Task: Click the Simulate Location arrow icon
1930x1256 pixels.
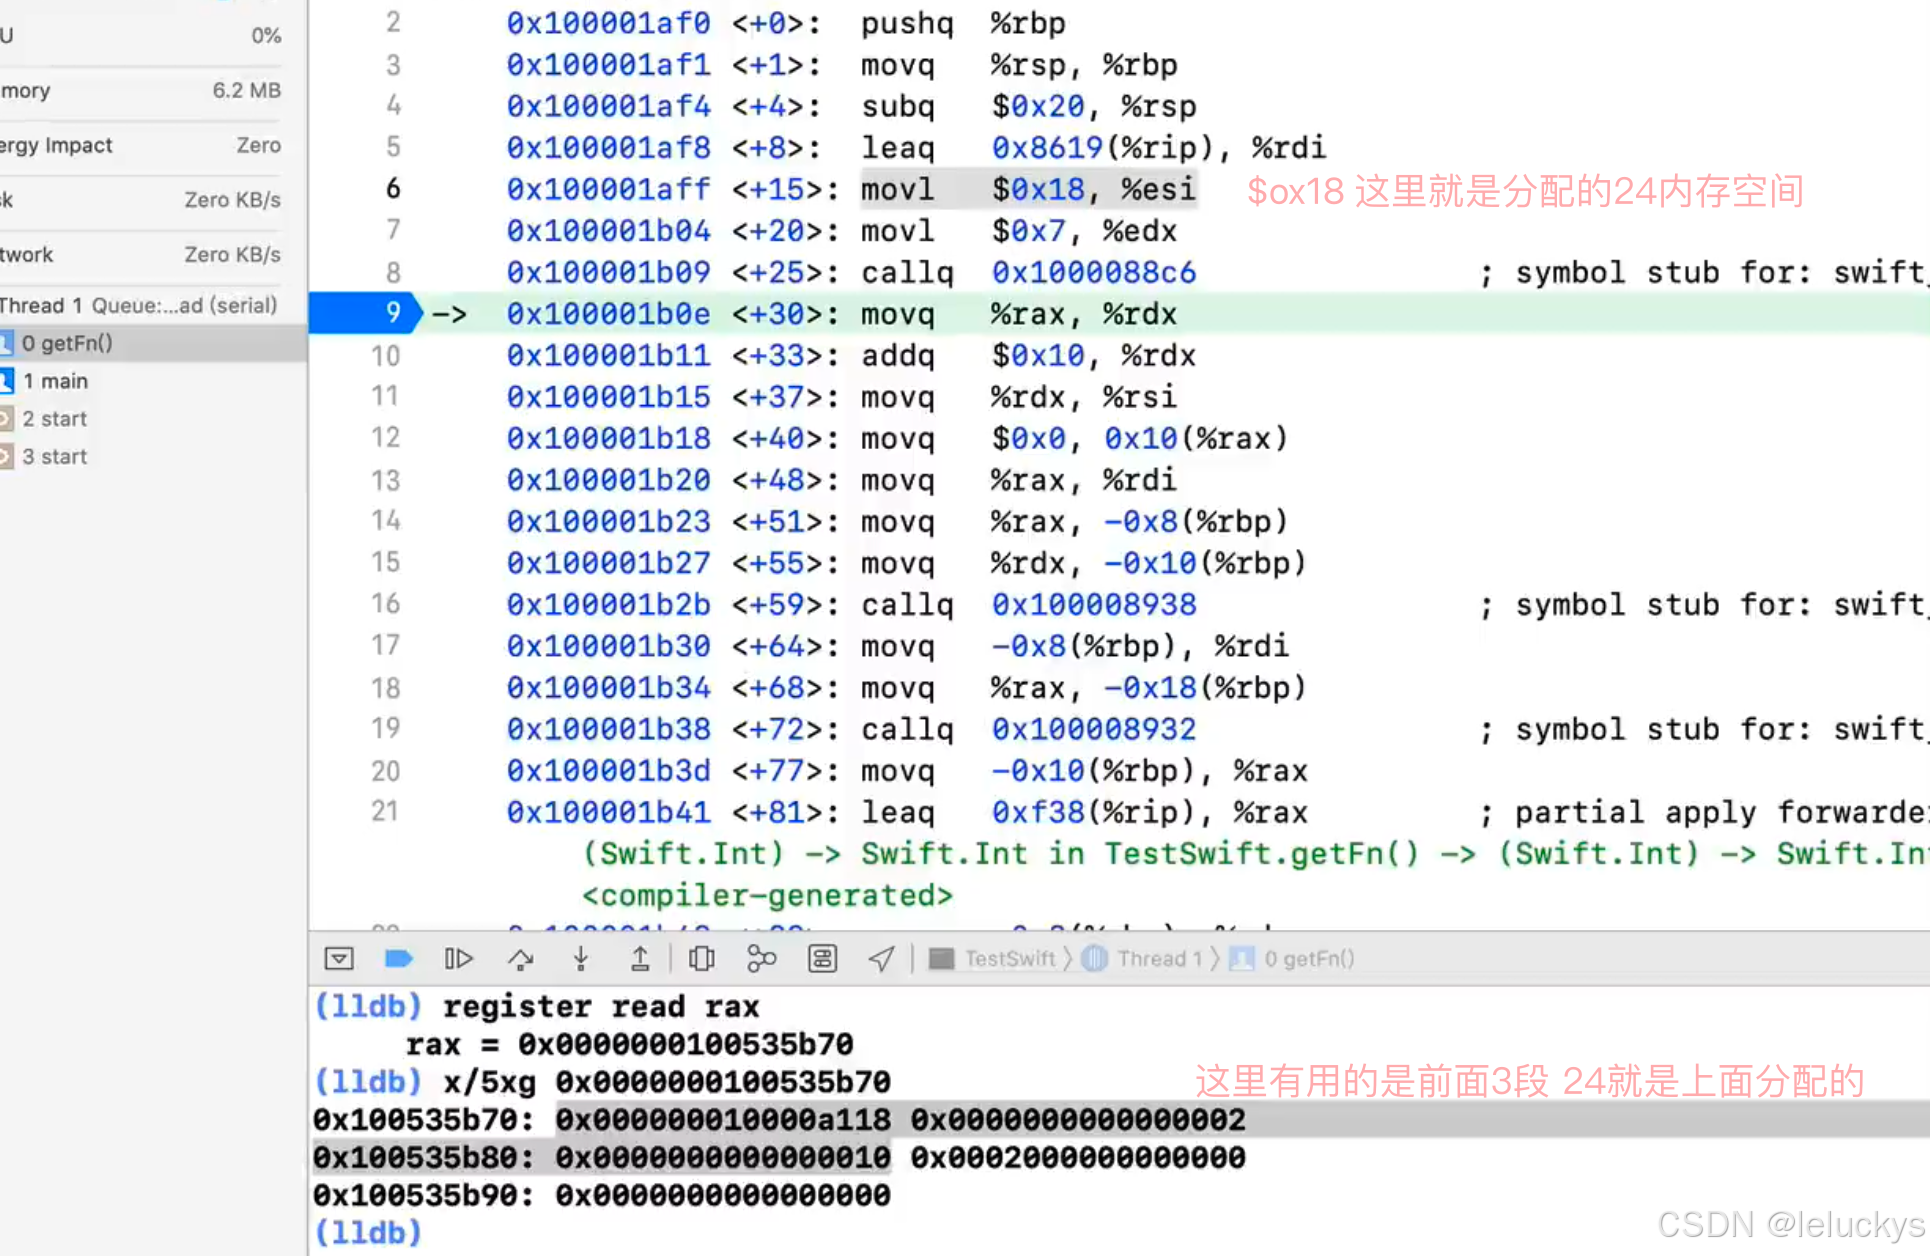Action: click(x=881, y=959)
